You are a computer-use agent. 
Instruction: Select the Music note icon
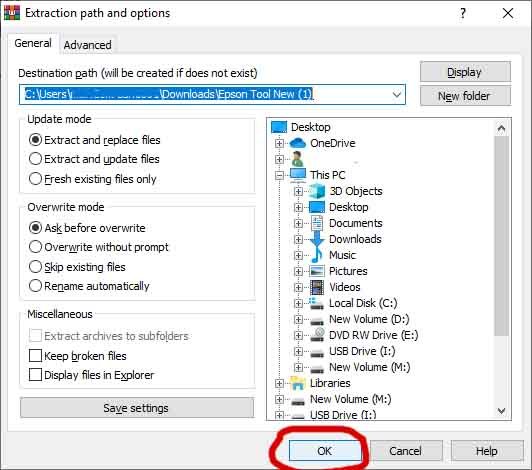click(317, 255)
